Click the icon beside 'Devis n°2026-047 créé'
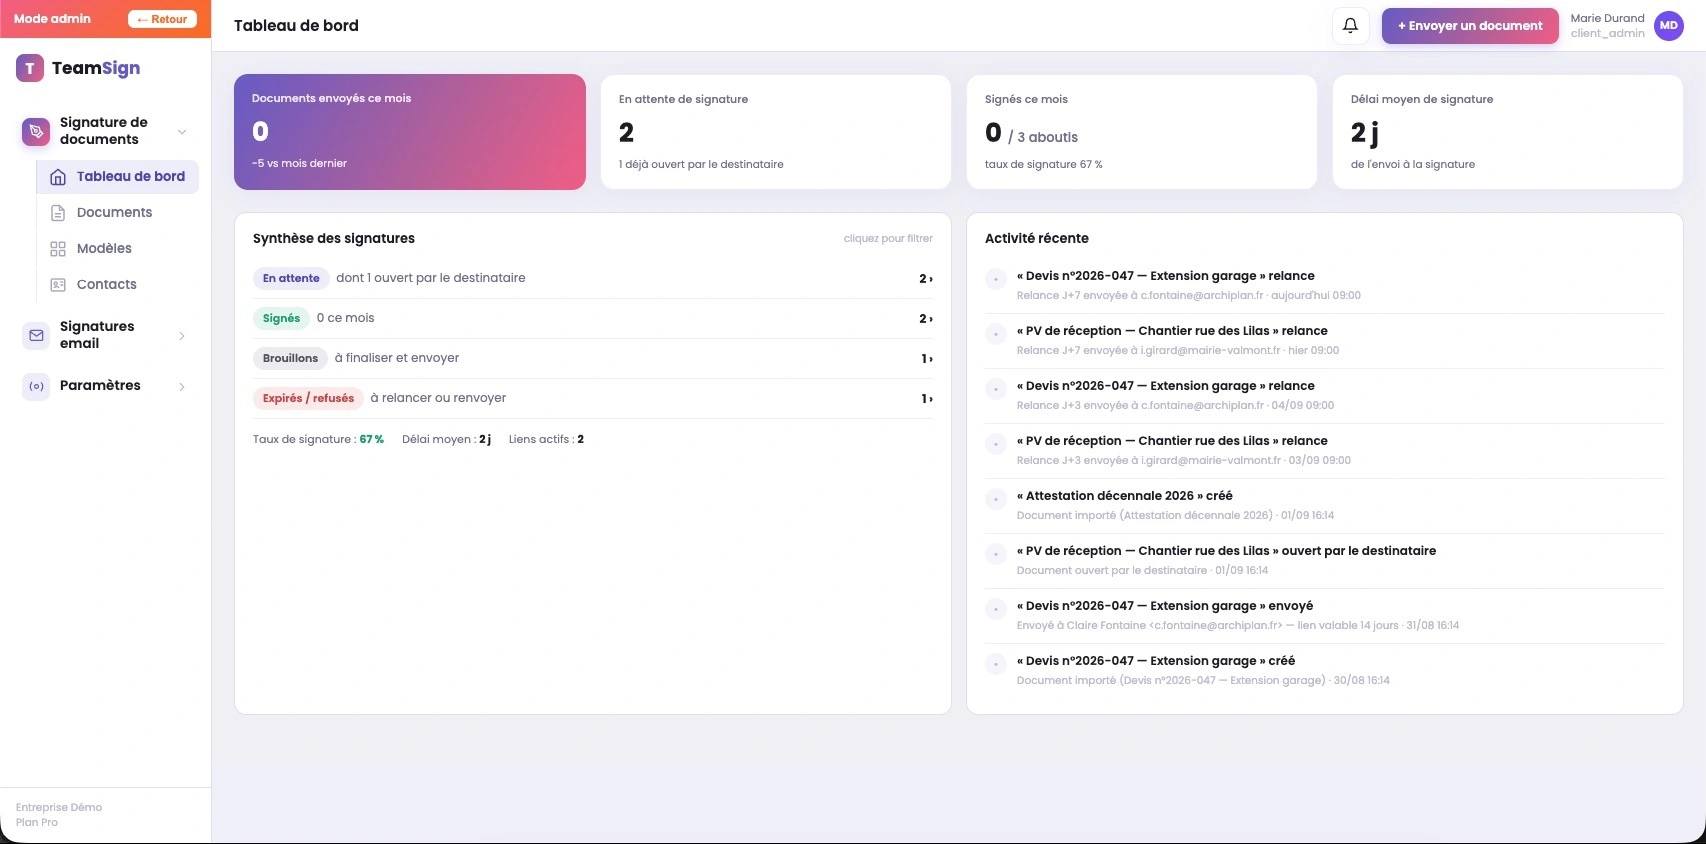The image size is (1706, 844). [996, 664]
